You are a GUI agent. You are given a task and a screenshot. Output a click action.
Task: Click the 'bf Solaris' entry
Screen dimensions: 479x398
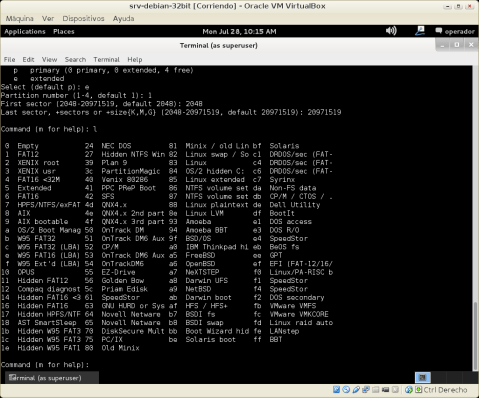tap(276, 146)
